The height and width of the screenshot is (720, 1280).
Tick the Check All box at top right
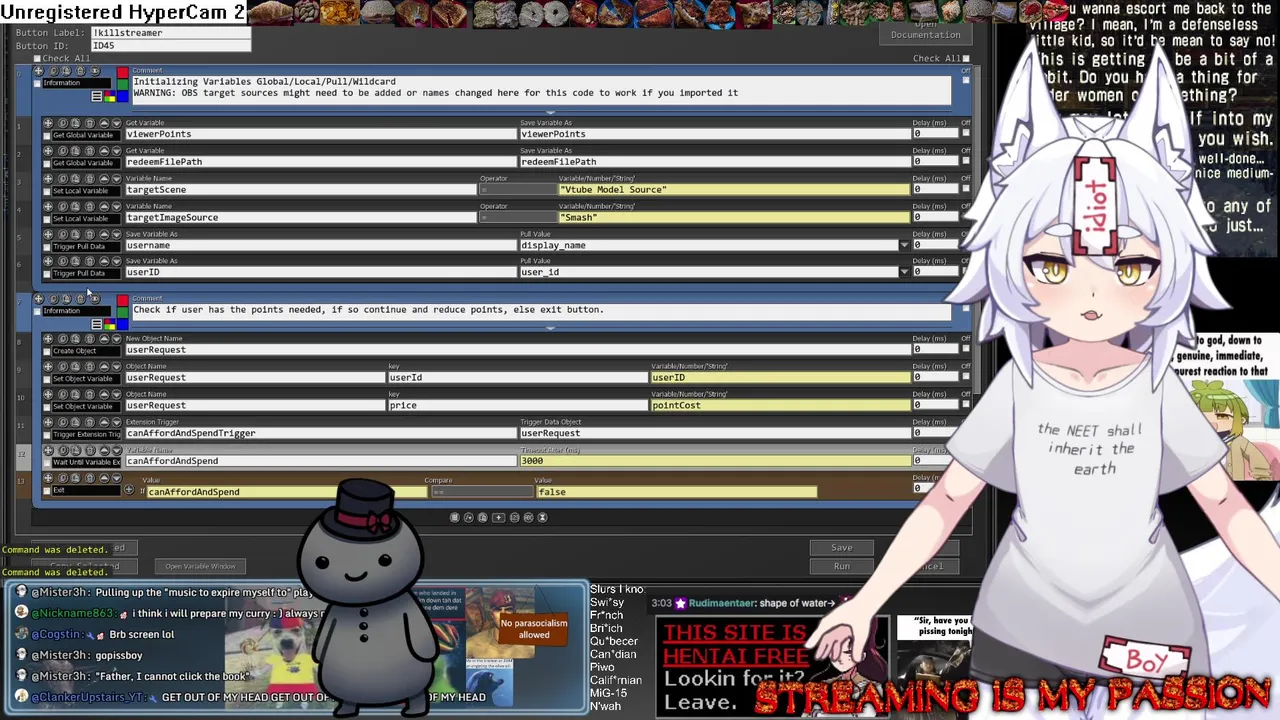pos(966,58)
